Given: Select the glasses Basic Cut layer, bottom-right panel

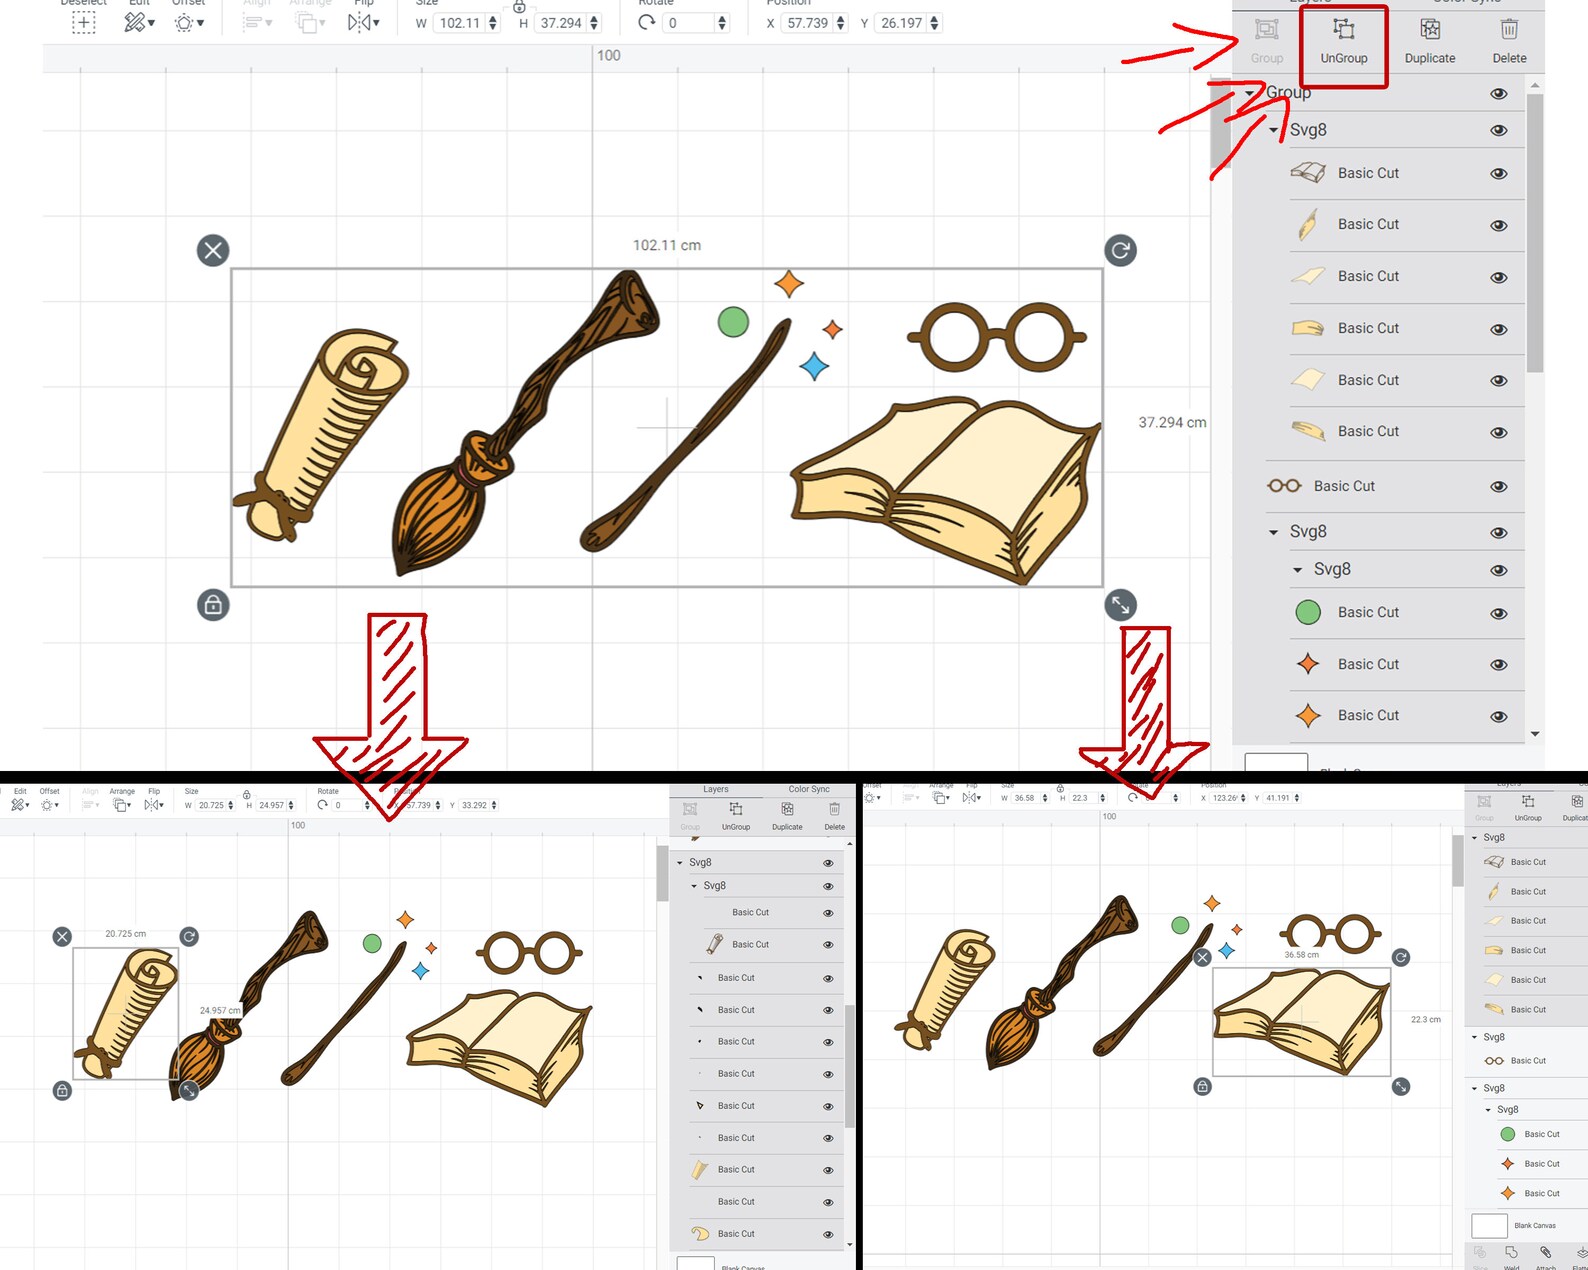Looking at the screenshot, I should point(1526,1061).
